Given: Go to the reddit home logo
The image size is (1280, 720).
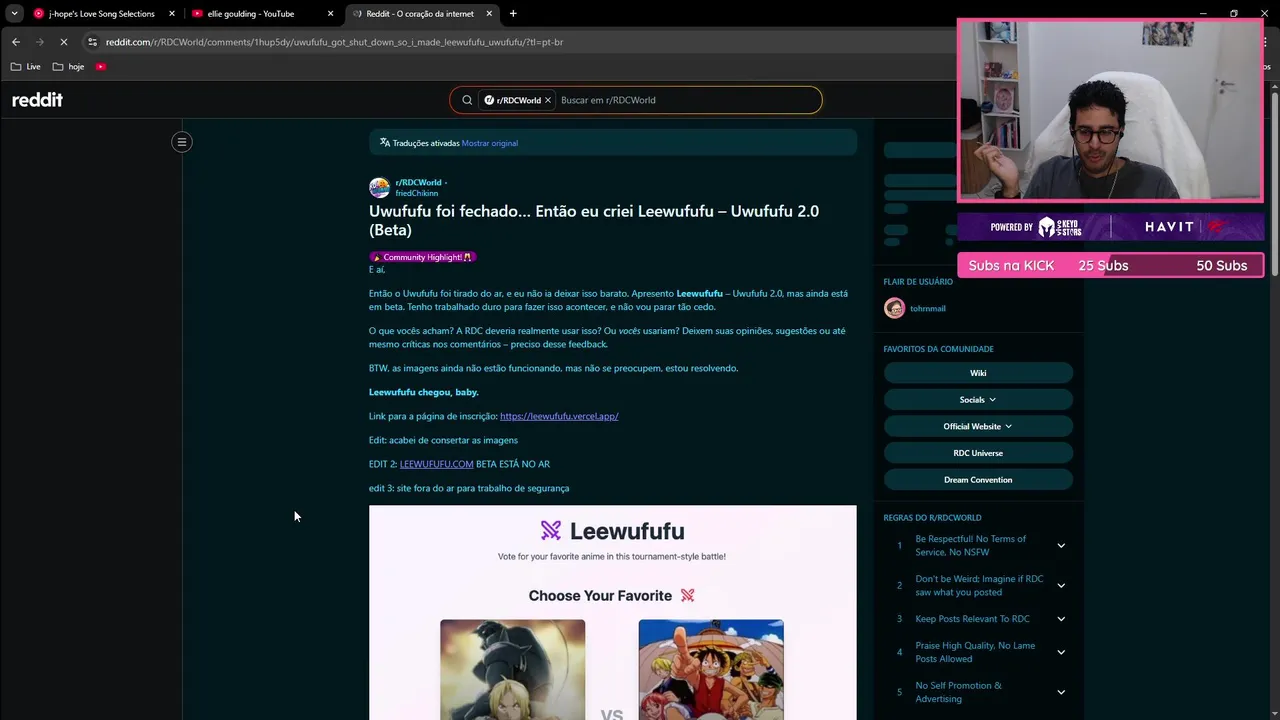Looking at the screenshot, I should point(37,100).
